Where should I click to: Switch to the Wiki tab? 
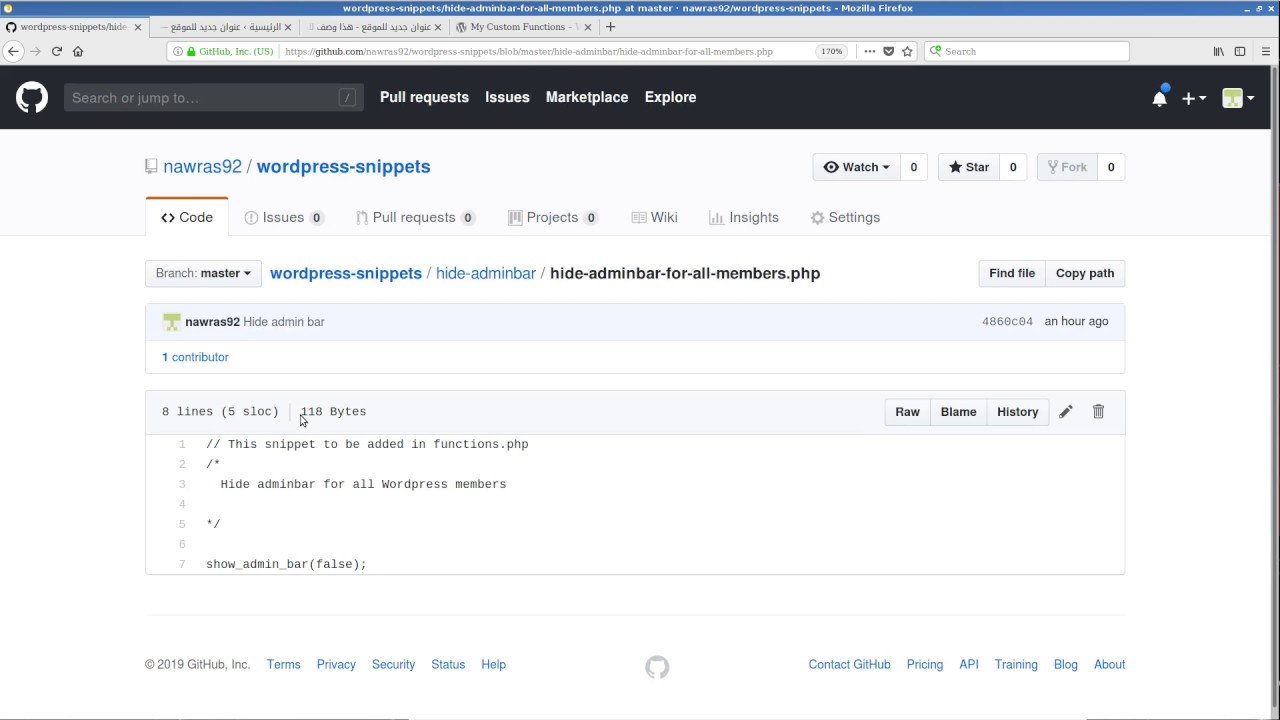tap(654, 217)
